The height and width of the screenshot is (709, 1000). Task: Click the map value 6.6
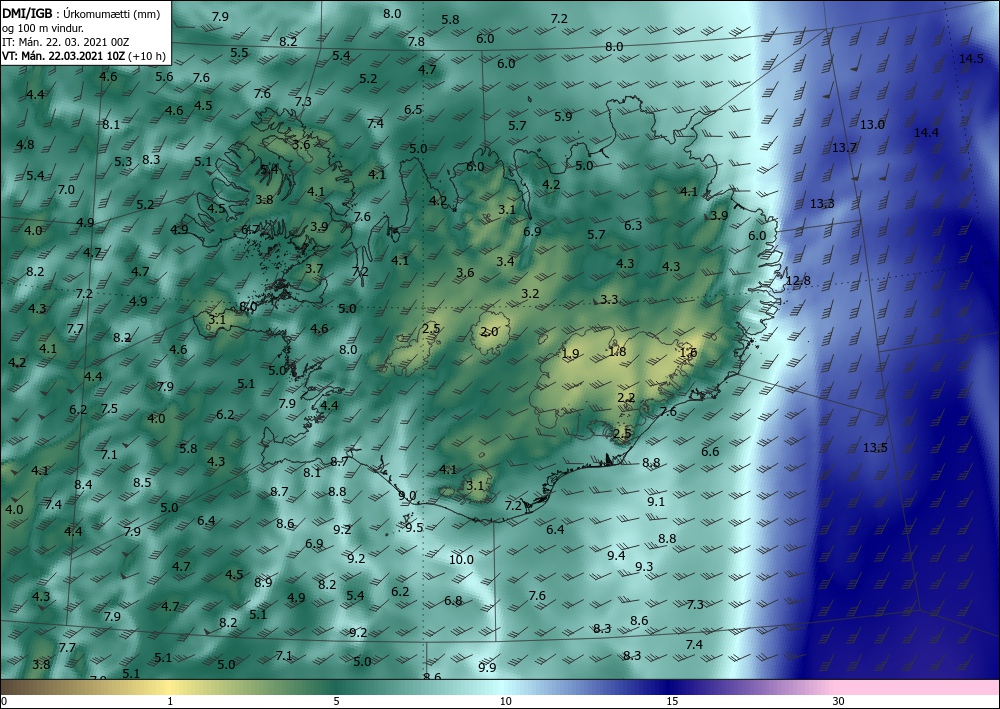pos(710,451)
